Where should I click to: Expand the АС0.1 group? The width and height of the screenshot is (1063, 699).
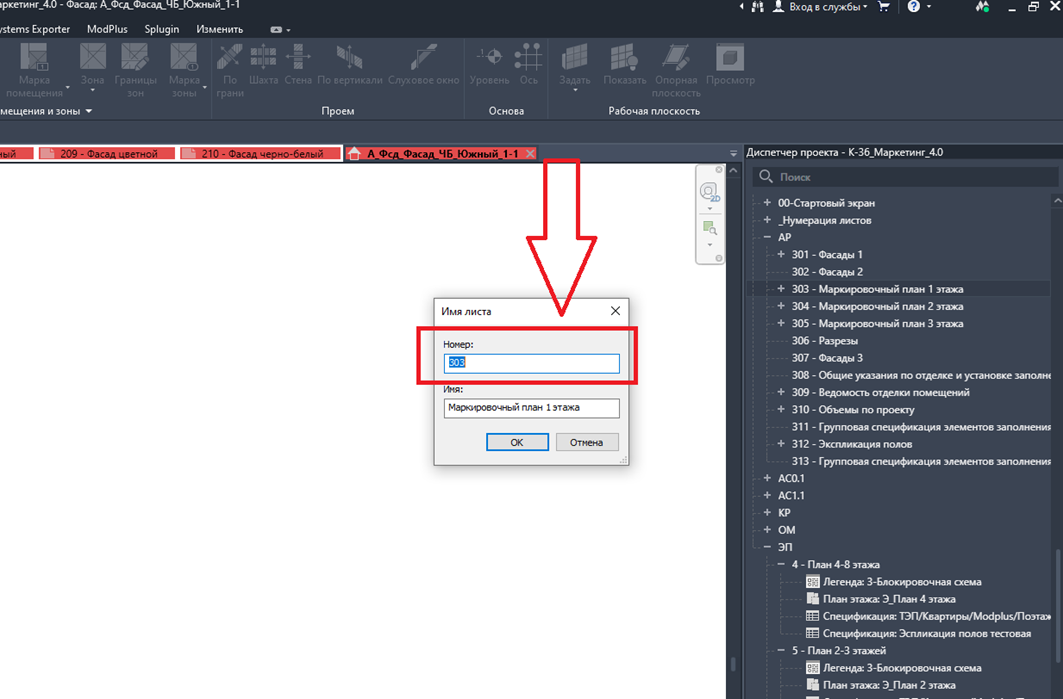click(x=767, y=478)
